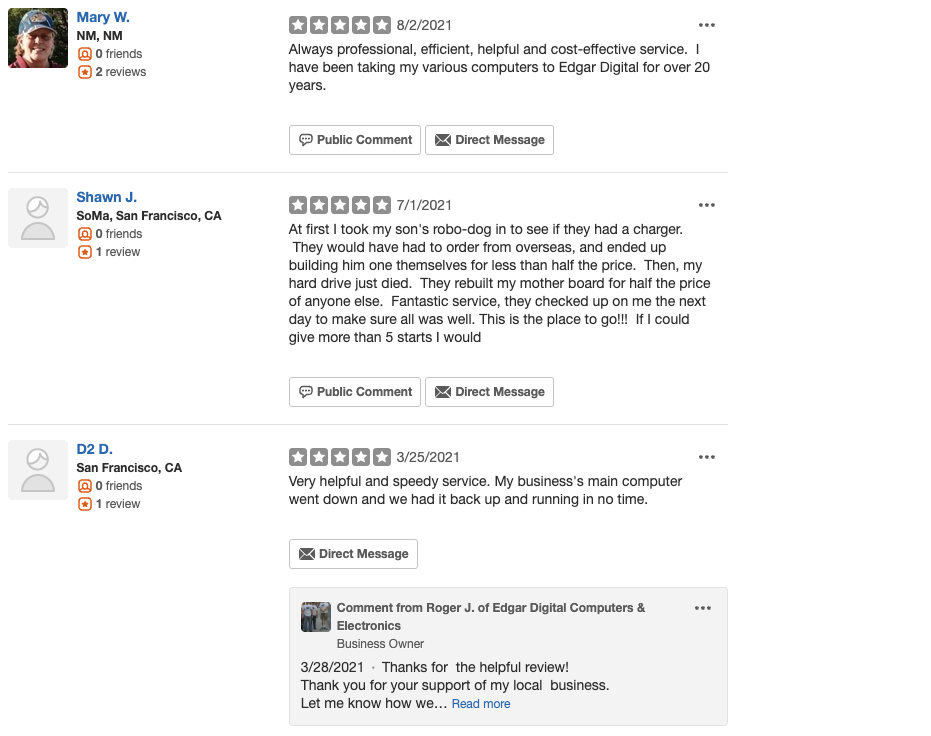Click Roger J.'s business owner photo
The height and width of the screenshot is (736, 931).
click(x=316, y=617)
